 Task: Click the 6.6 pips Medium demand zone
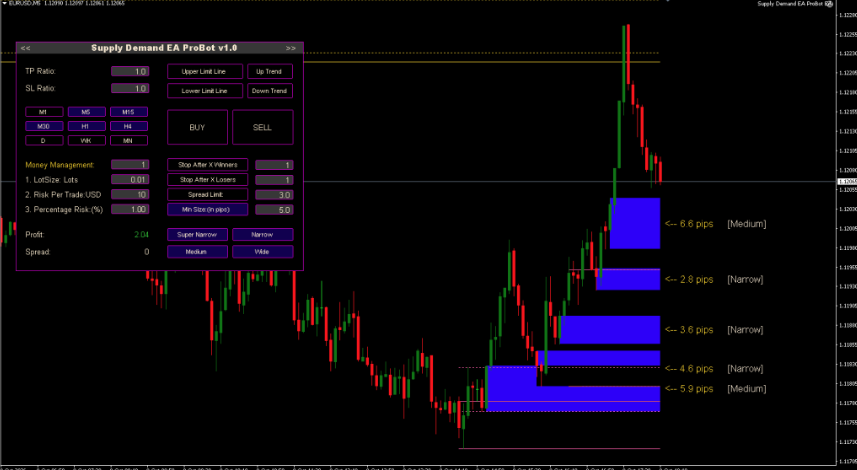coord(635,224)
